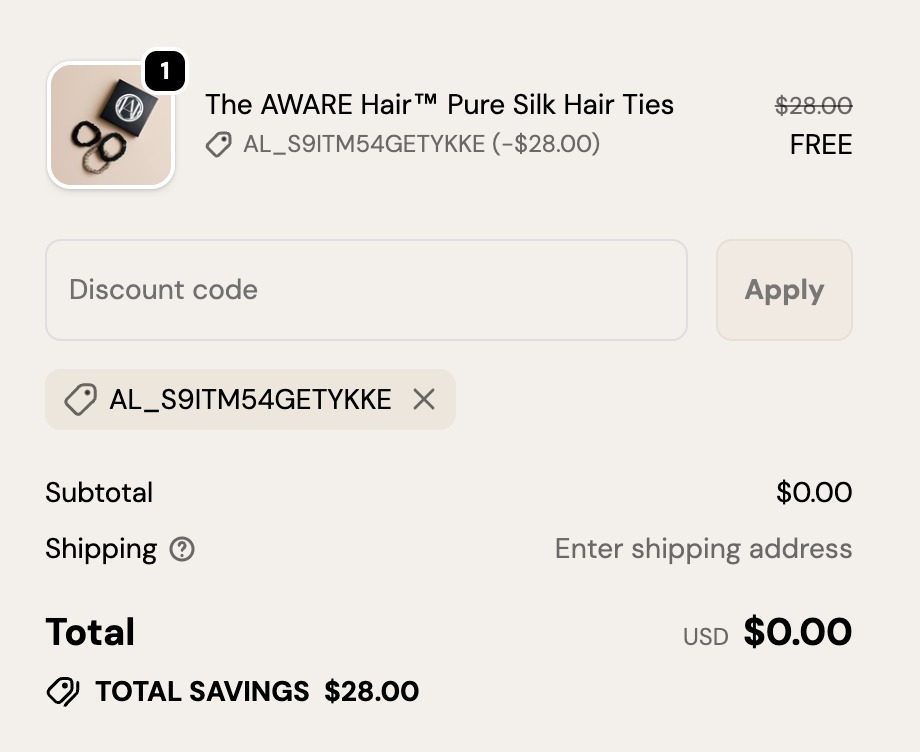Click the quantity badge showing 1
Viewport: 920px width, 752px height.
(166, 69)
